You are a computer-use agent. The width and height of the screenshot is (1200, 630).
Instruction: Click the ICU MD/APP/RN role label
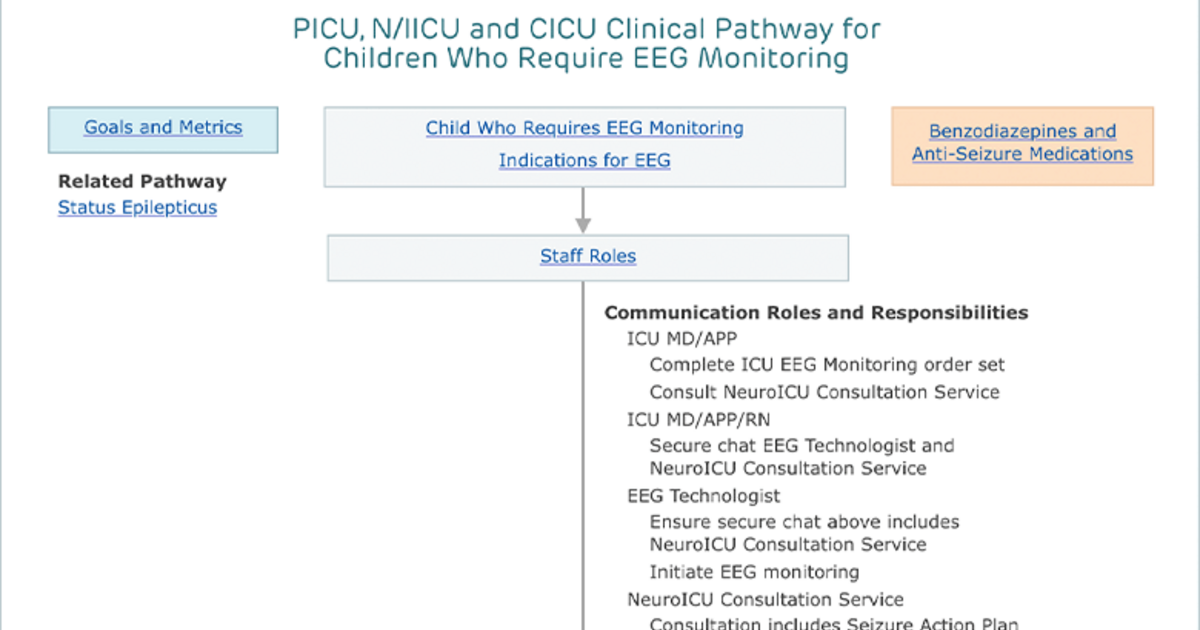tap(699, 419)
